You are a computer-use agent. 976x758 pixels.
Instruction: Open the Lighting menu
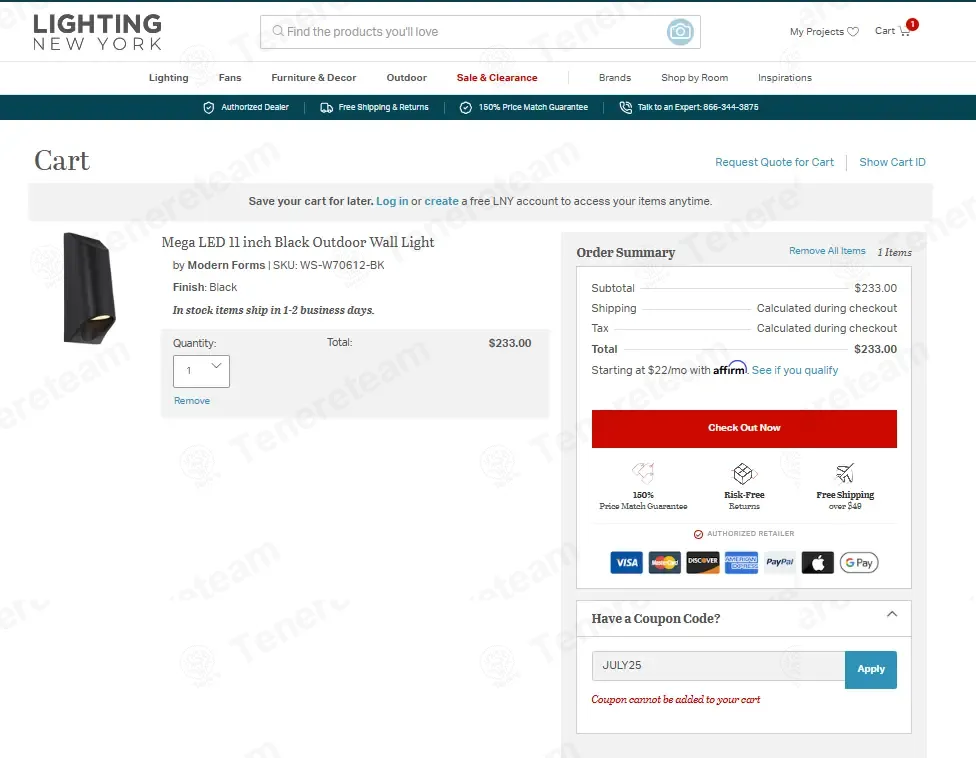point(168,78)
